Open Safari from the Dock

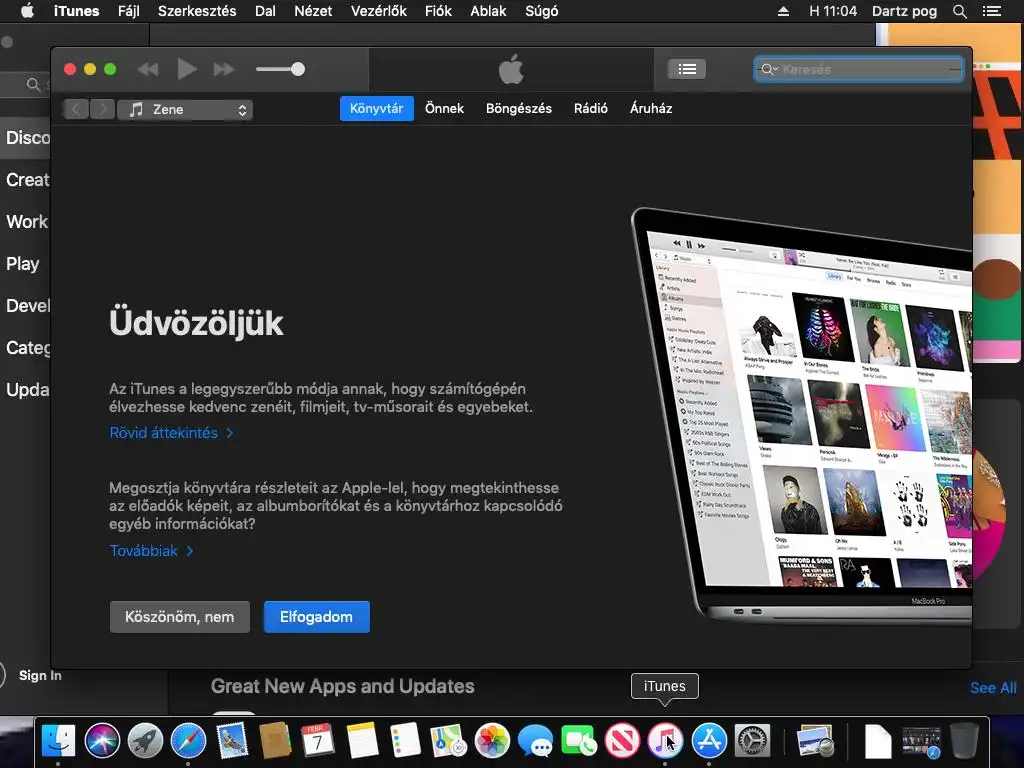click(188, 741)
